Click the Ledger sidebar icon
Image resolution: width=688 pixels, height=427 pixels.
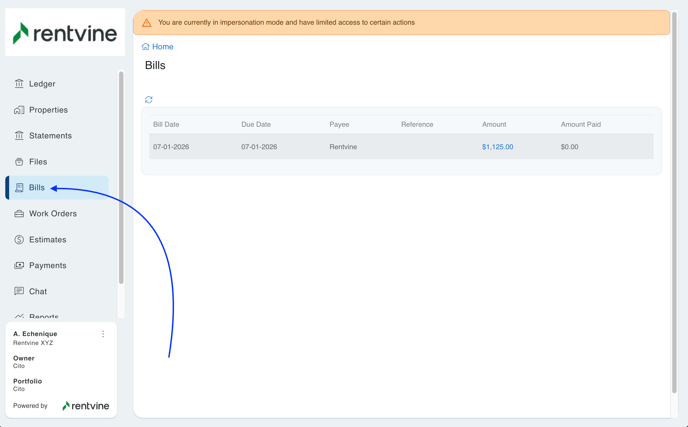[19, 84]
